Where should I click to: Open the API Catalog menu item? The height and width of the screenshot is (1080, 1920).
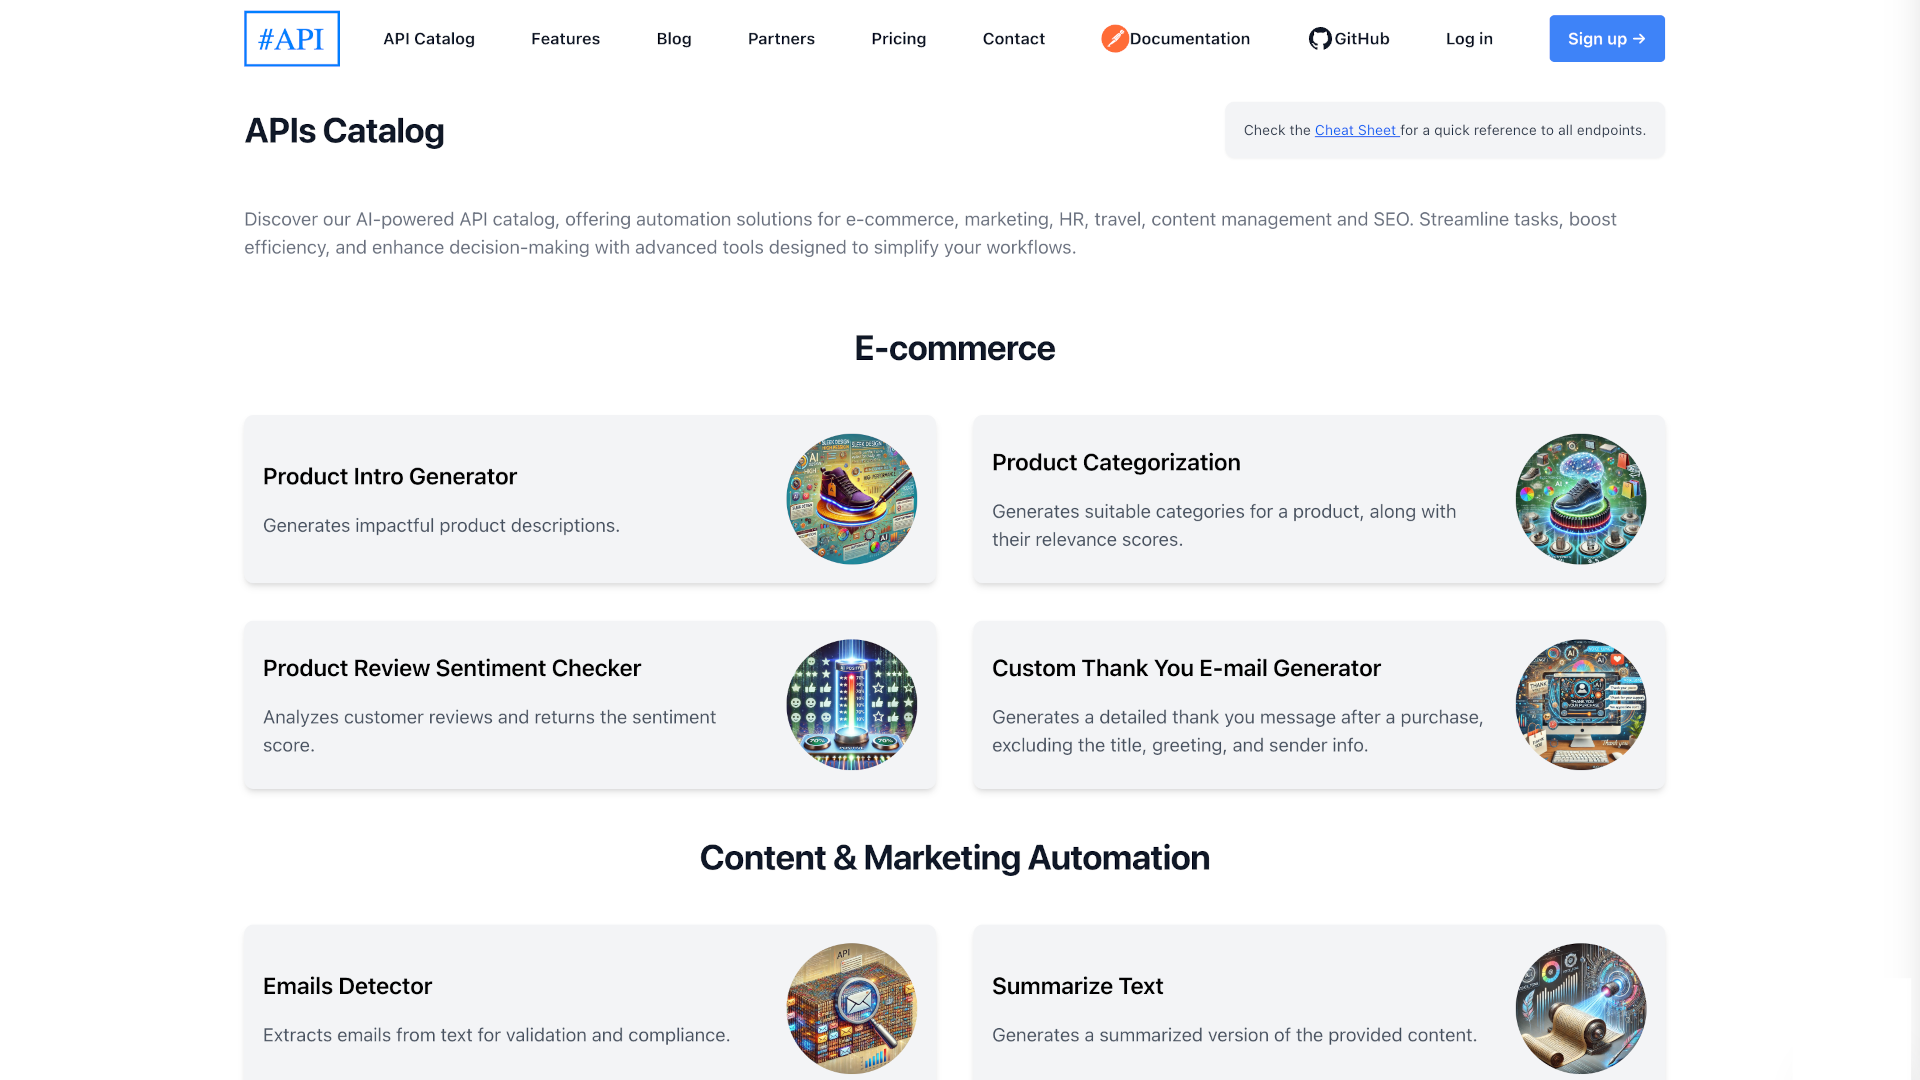(429, 39)
